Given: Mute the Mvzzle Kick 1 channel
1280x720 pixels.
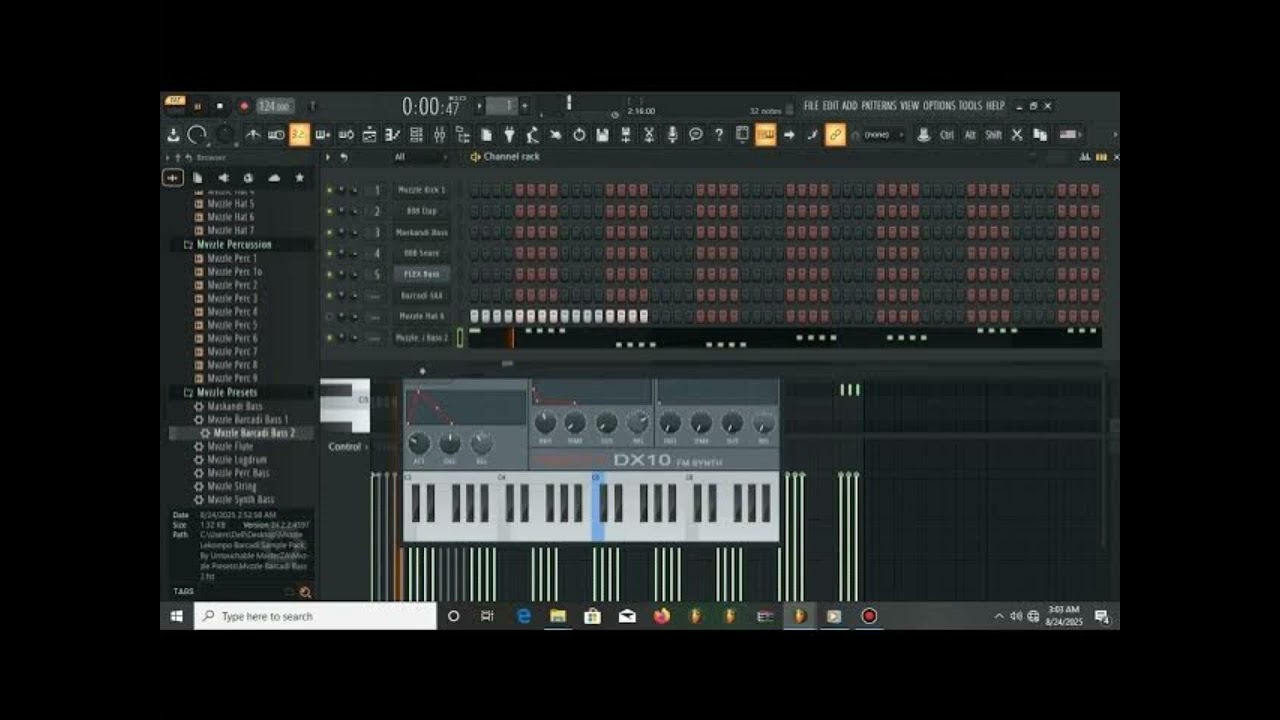Looking at the screenshot, I should click(329, 189).
